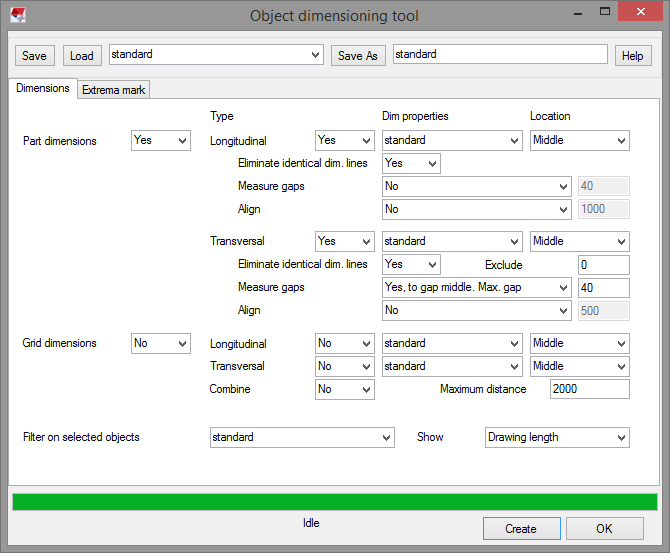Screen dimensions: 670x553
Task: Click the Save button
Action: [x=35, y=56]
